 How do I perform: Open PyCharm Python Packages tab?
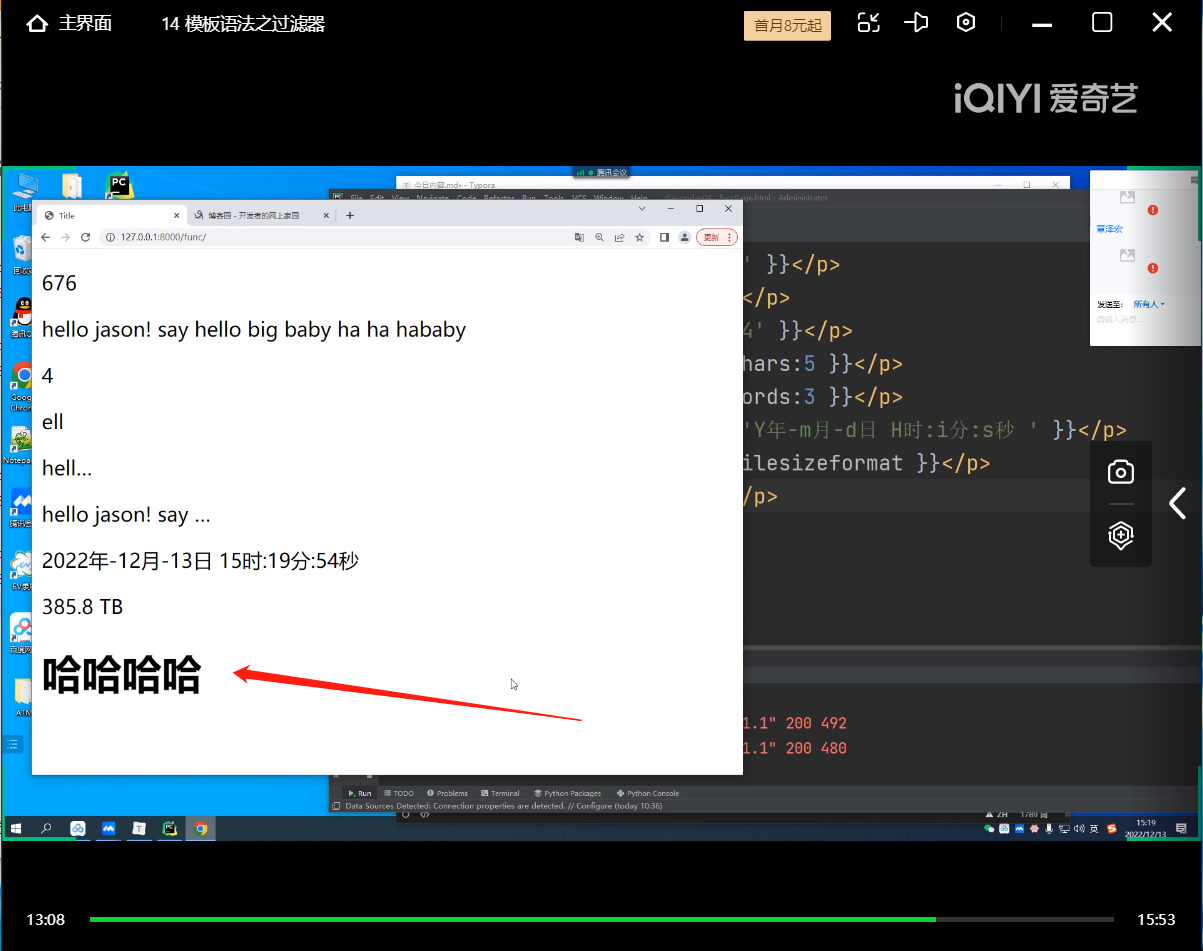[567, 793]
